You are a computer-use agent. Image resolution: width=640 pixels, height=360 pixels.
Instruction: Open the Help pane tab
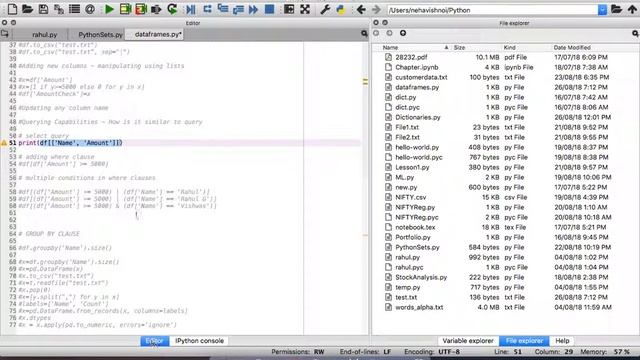tap(562, 340)
